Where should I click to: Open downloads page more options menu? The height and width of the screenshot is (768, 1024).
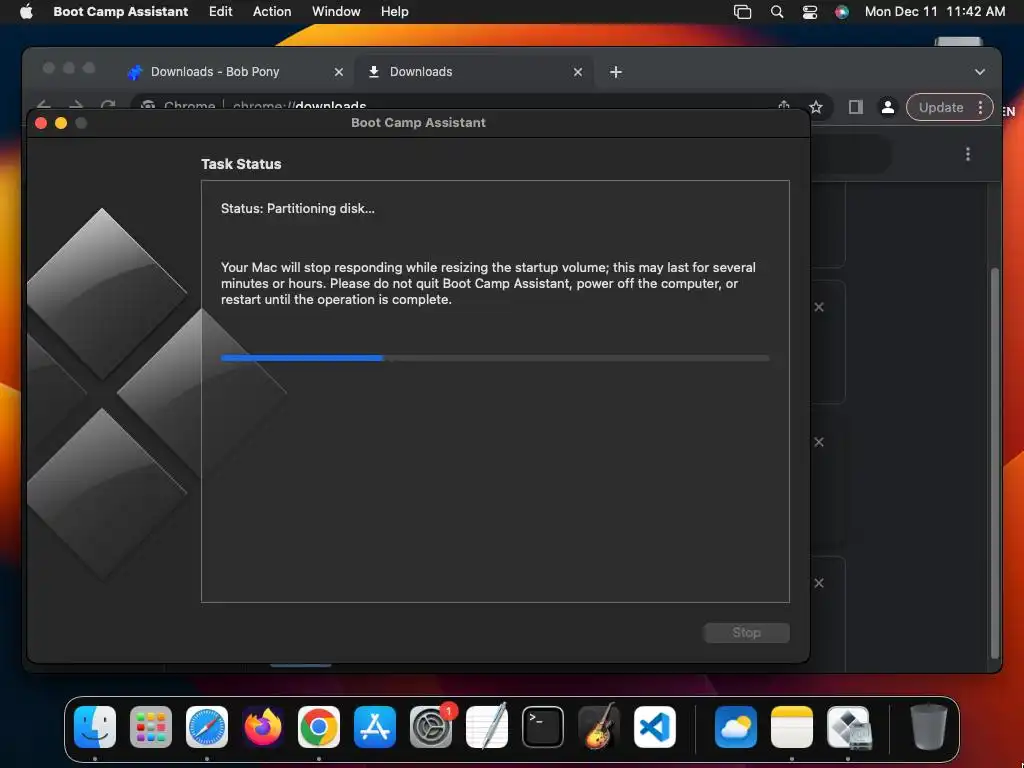click(968, 154)
